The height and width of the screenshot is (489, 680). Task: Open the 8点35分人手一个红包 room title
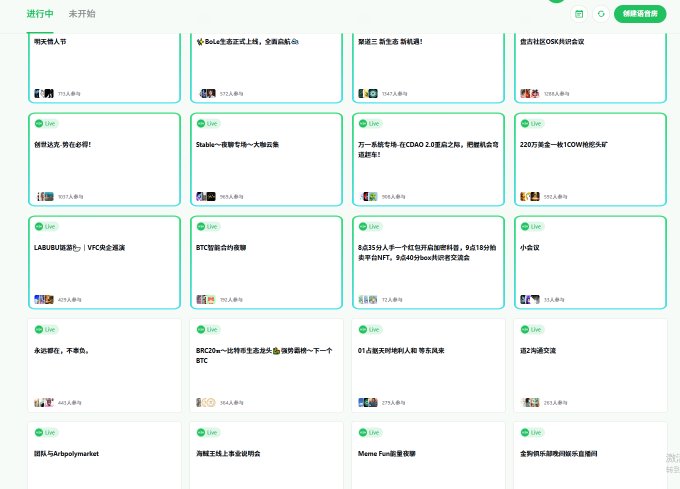[427, 253]
